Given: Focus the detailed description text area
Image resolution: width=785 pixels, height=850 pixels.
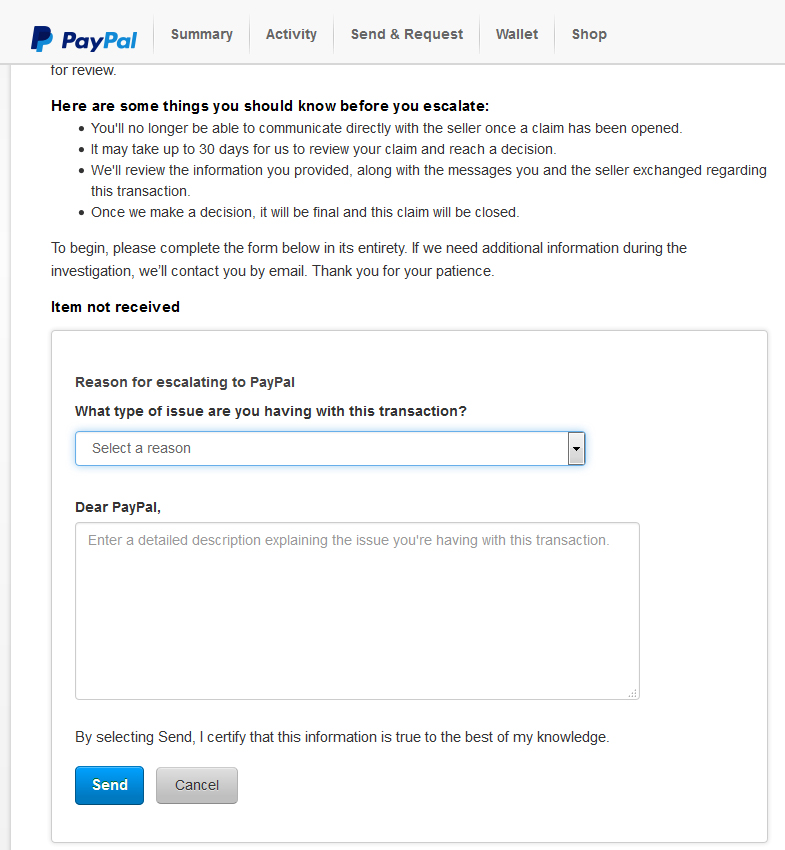Looking at the screenshot, I should tap(357, 610).
